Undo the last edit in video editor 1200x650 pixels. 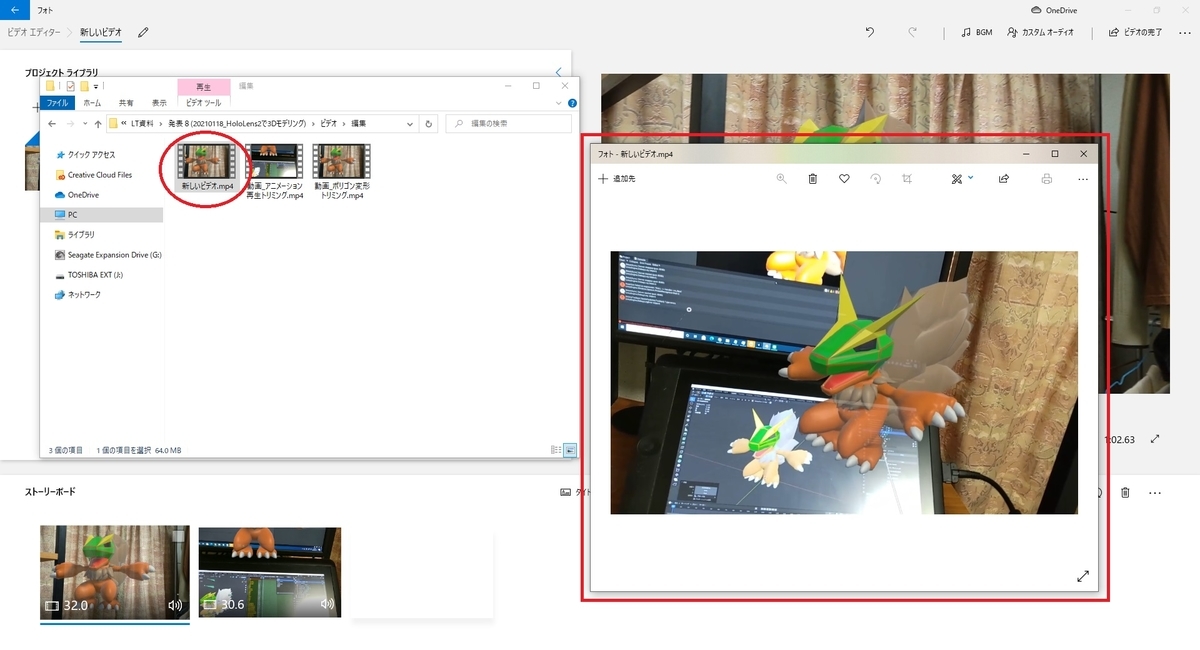(870, 32)
